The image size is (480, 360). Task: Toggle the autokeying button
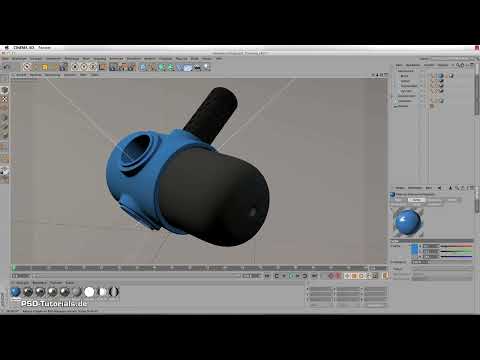(338, 276)
